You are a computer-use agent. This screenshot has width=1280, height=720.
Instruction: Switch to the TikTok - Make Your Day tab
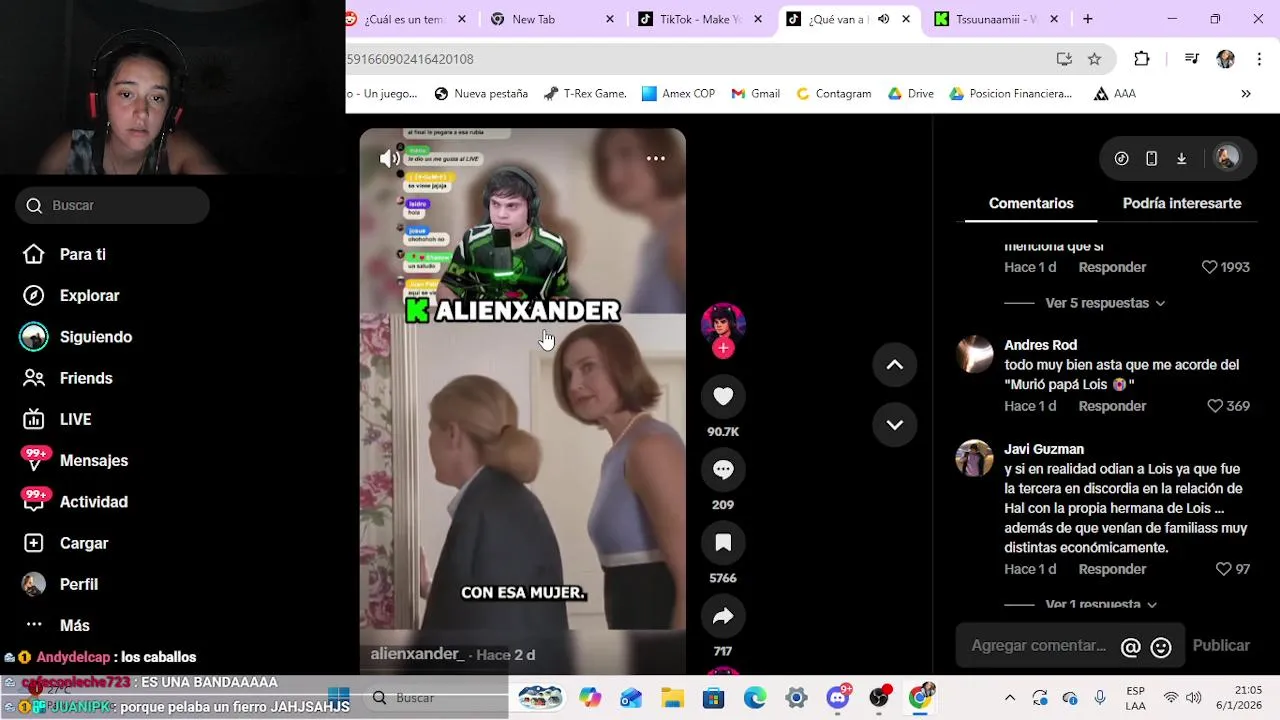[702, 19]
